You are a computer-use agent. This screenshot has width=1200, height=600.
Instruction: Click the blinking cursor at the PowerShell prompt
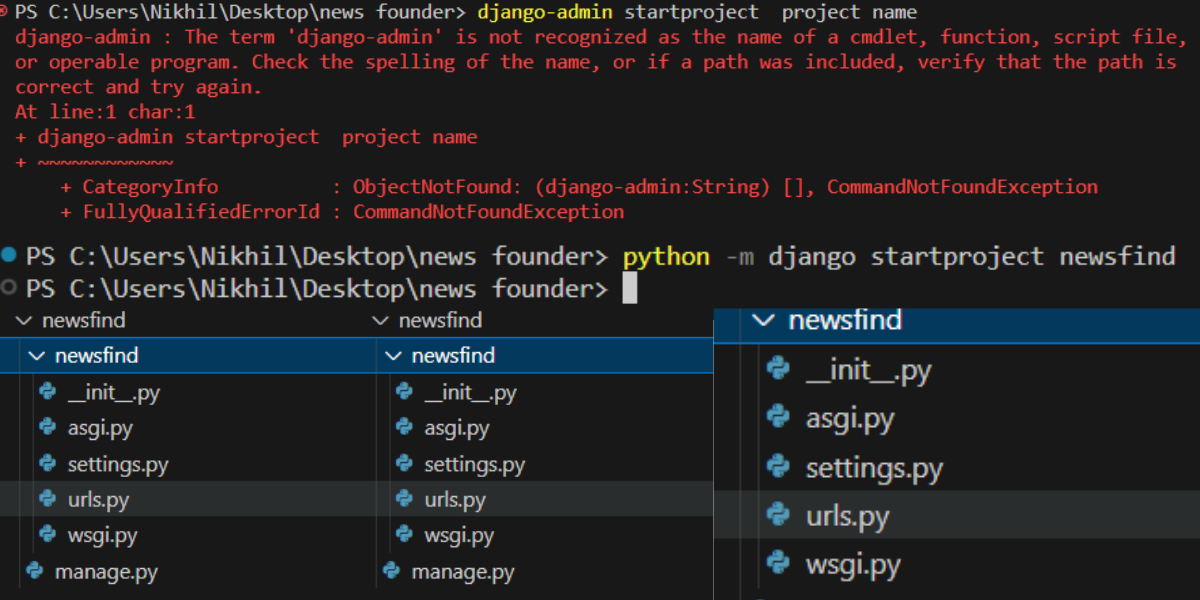pos(631,289)
